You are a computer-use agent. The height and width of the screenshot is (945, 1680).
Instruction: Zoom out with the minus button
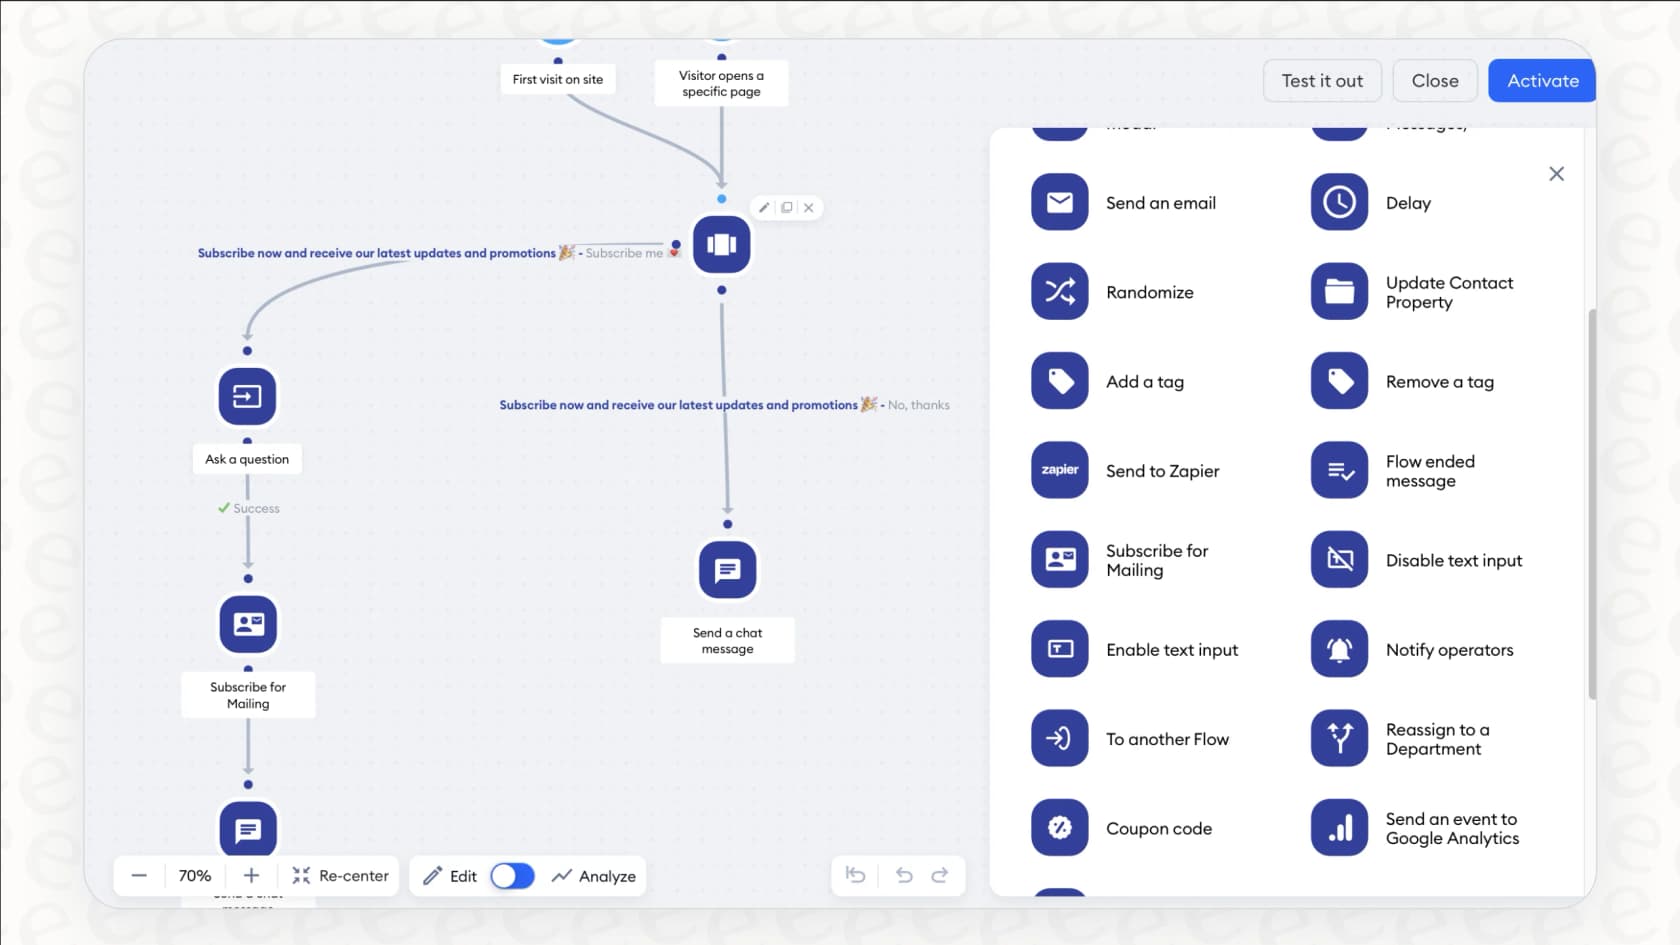[139, 876]
